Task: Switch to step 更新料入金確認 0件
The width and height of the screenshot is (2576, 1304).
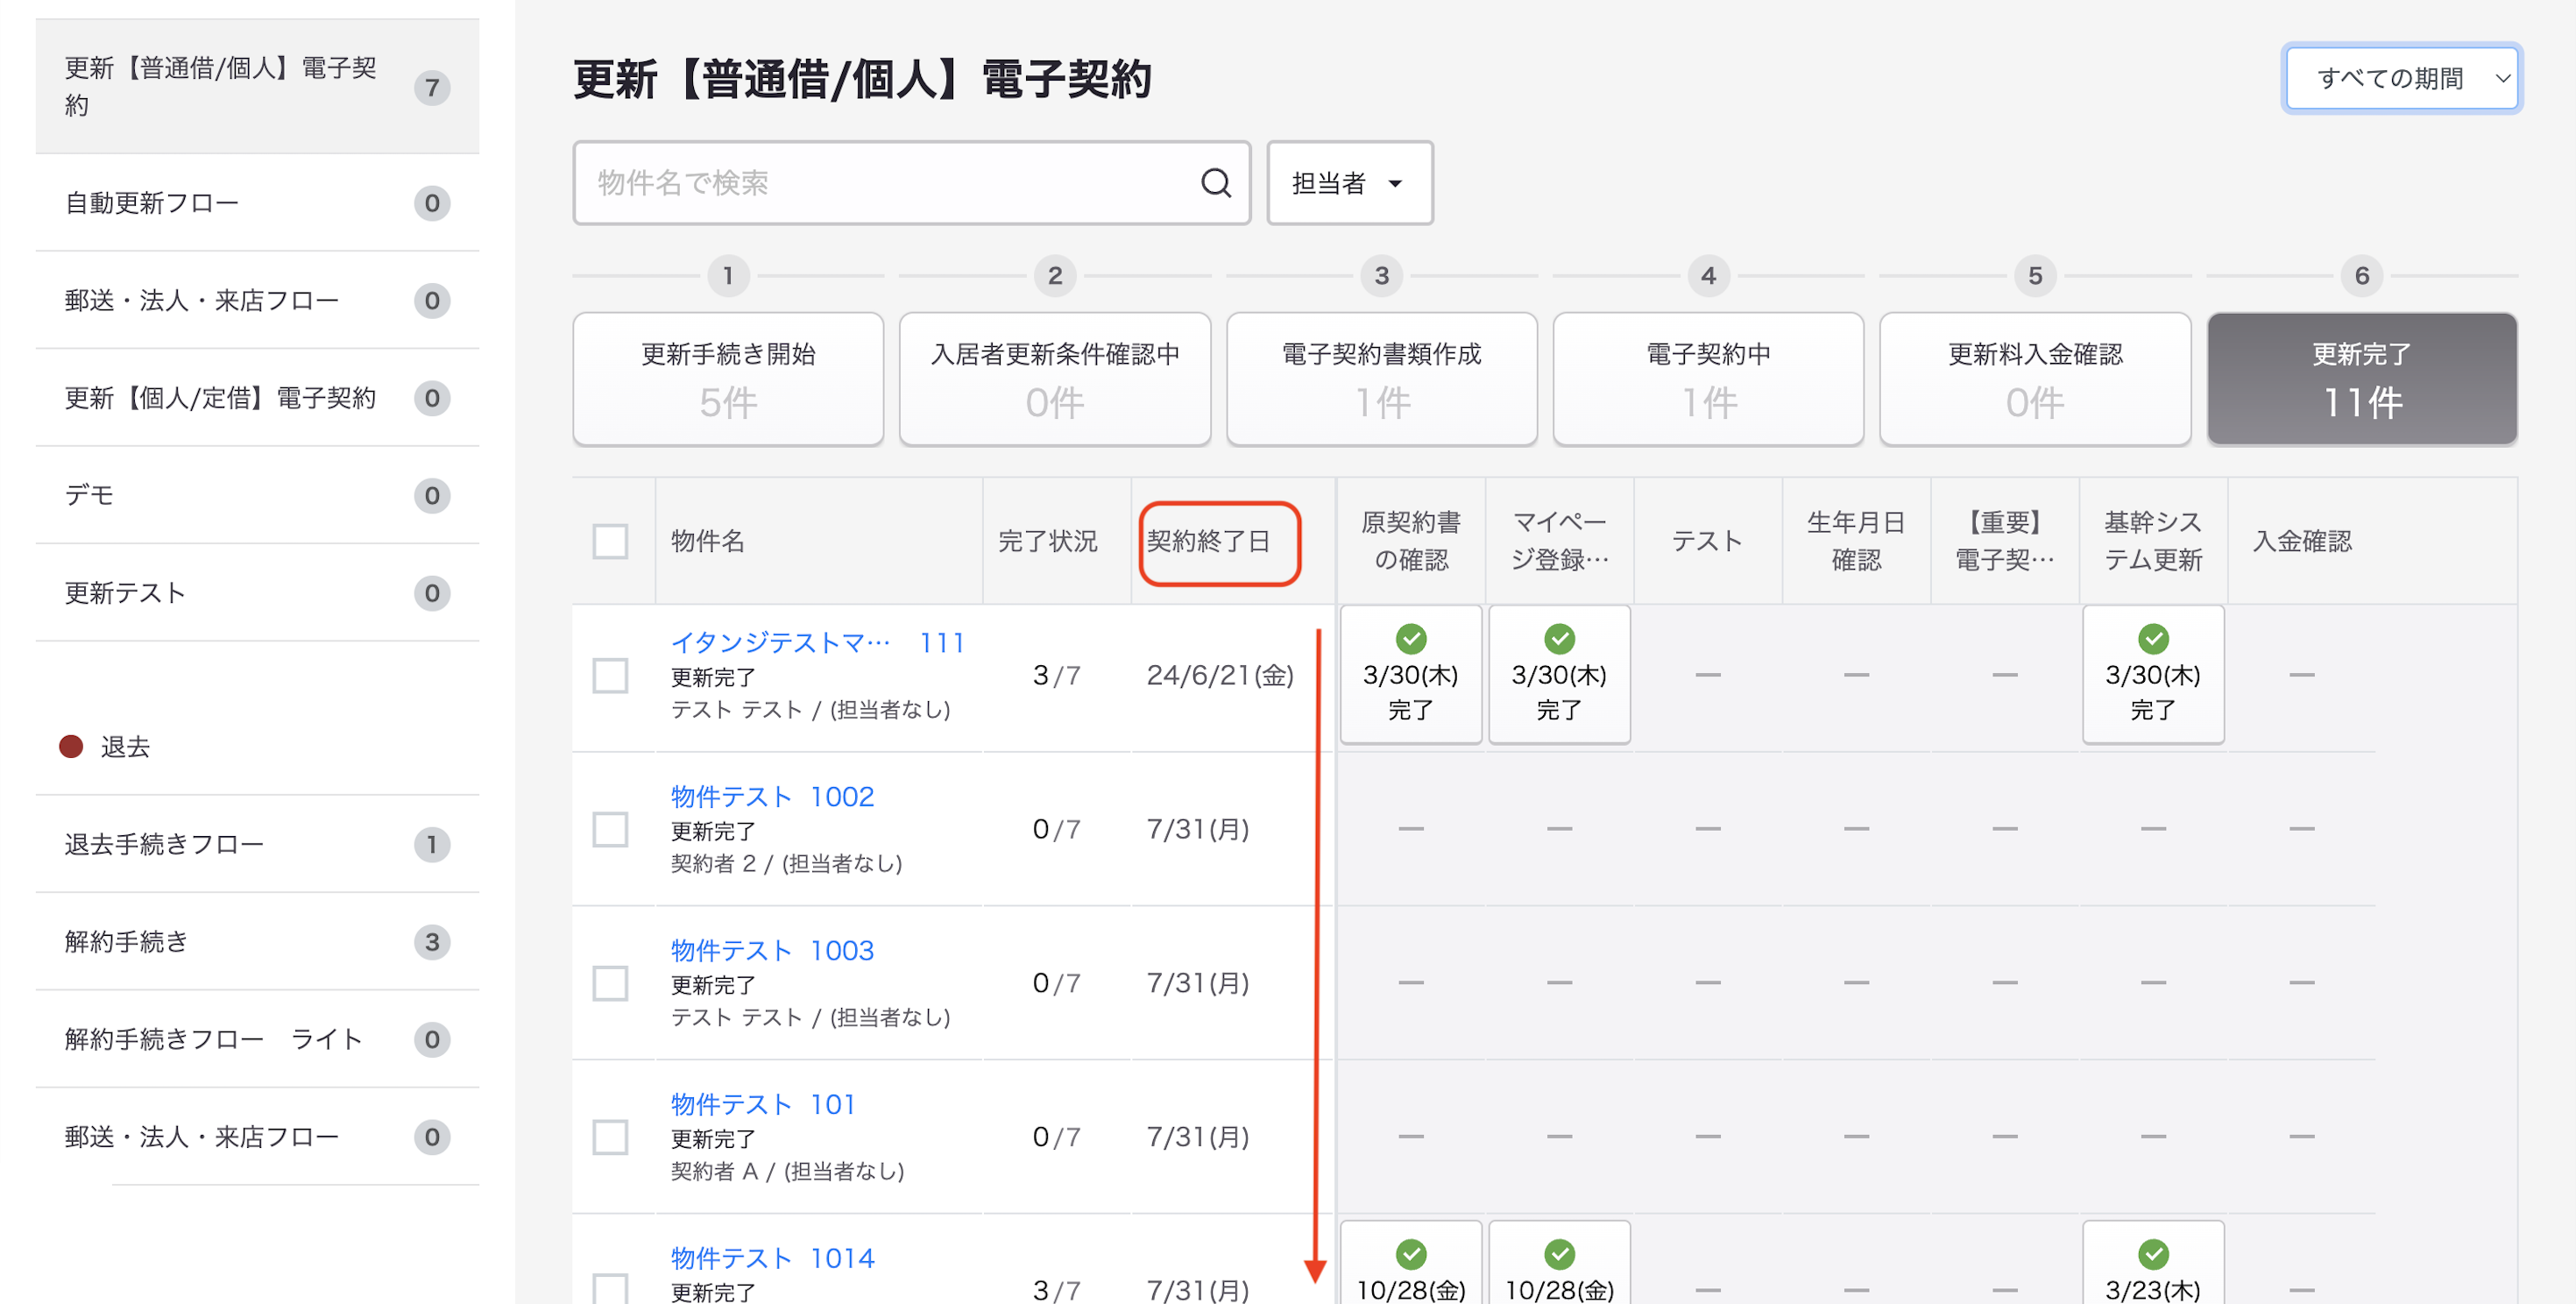Action: (2035, 379)
